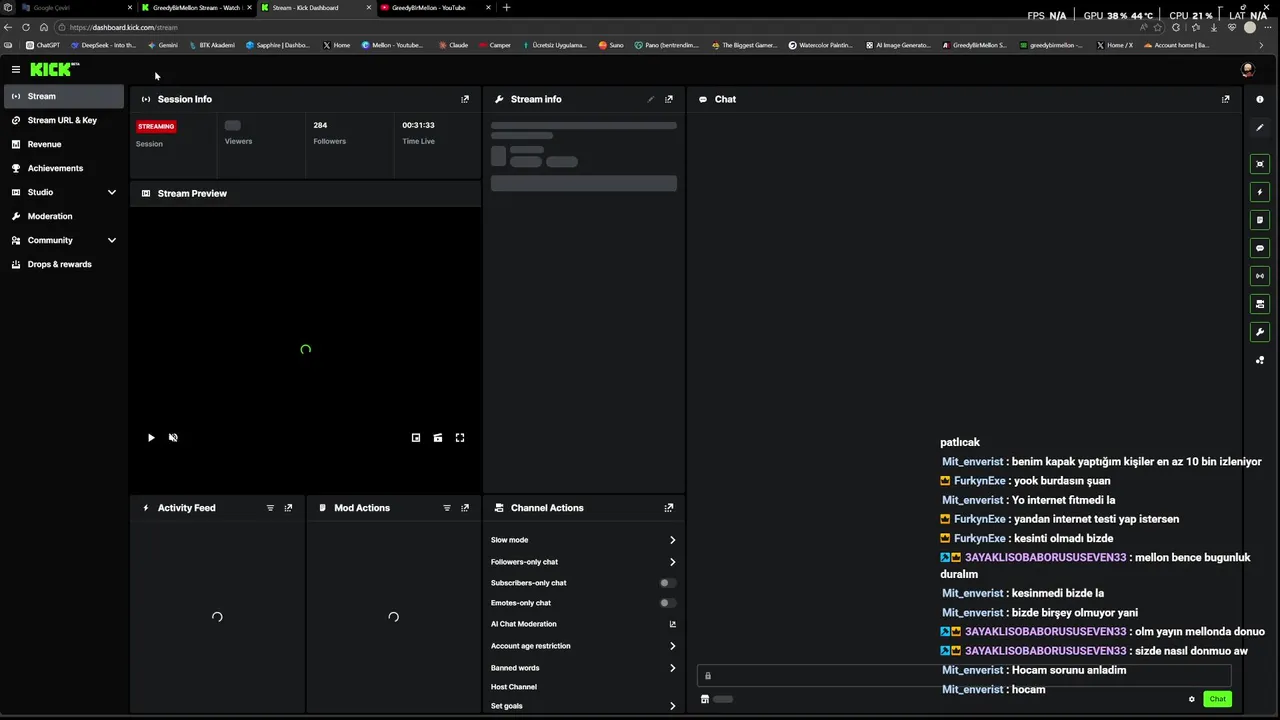The width and height of the screenshot is (1280, 720).
Task: Toggle the chat bubble widget in right sidebar
Action: point(1260,248)
